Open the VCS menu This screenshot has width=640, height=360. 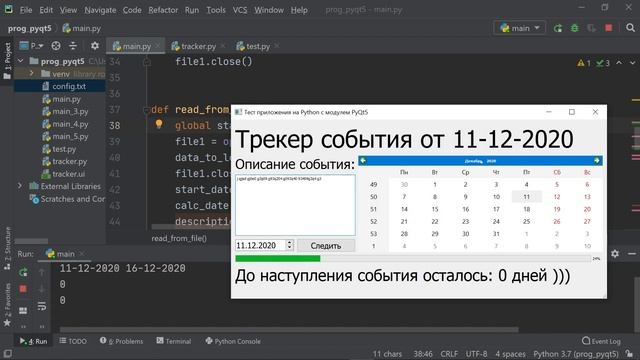tap(240, 10)
